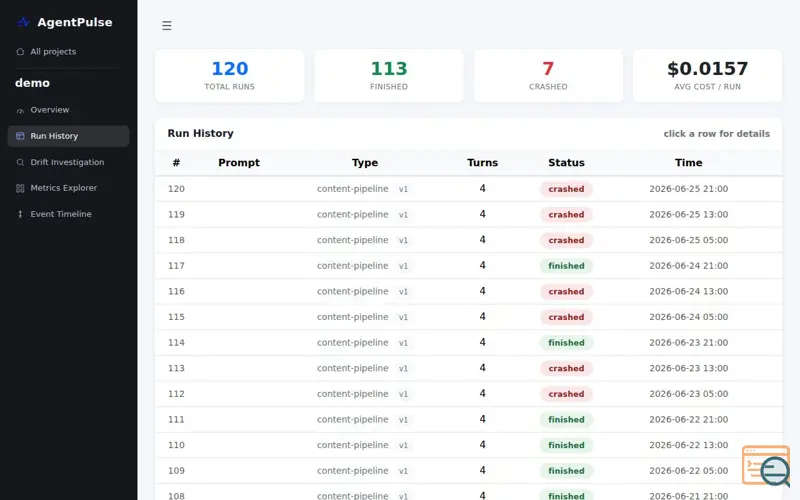Click finished badge in row 110
This screenshot has height=500, width=800.
566,445
